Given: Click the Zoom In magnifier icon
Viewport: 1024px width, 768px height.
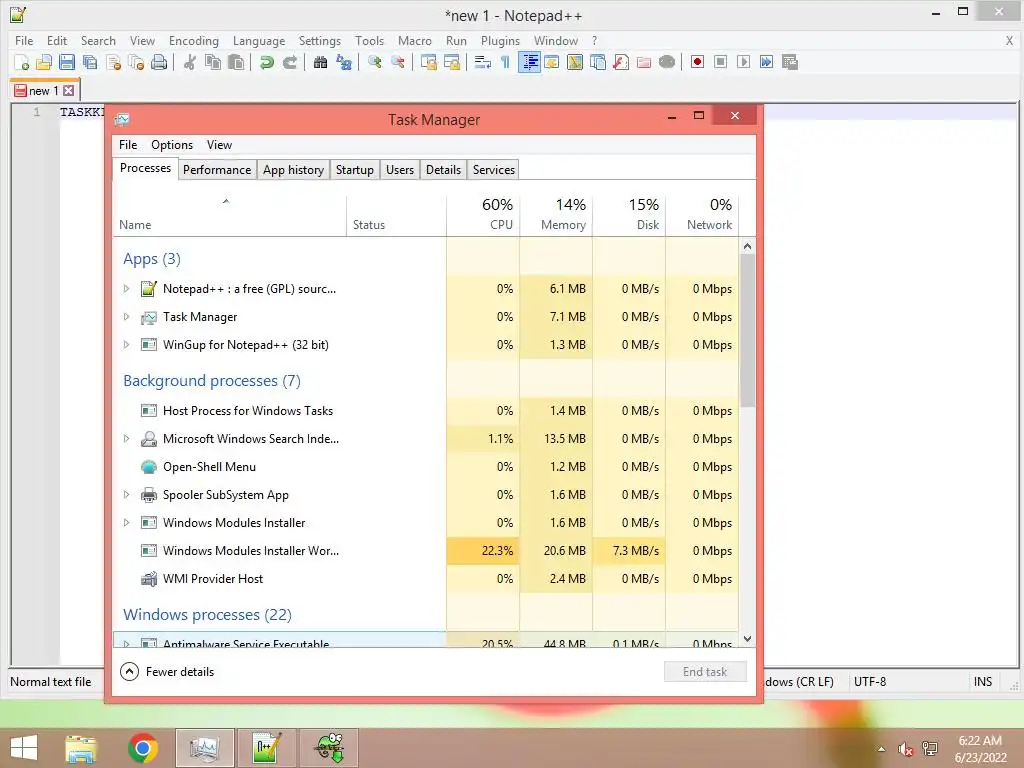Looking at the screenshot, I should pyautogui.click(x=374, y=63).
